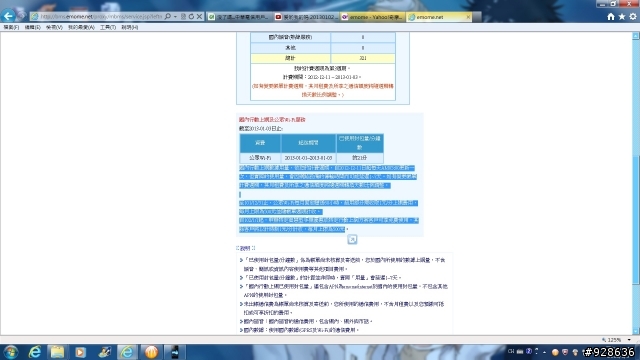Screen dimensions: 640x360
Task: Refresh the page with reload icon
Action: (191, 16)
